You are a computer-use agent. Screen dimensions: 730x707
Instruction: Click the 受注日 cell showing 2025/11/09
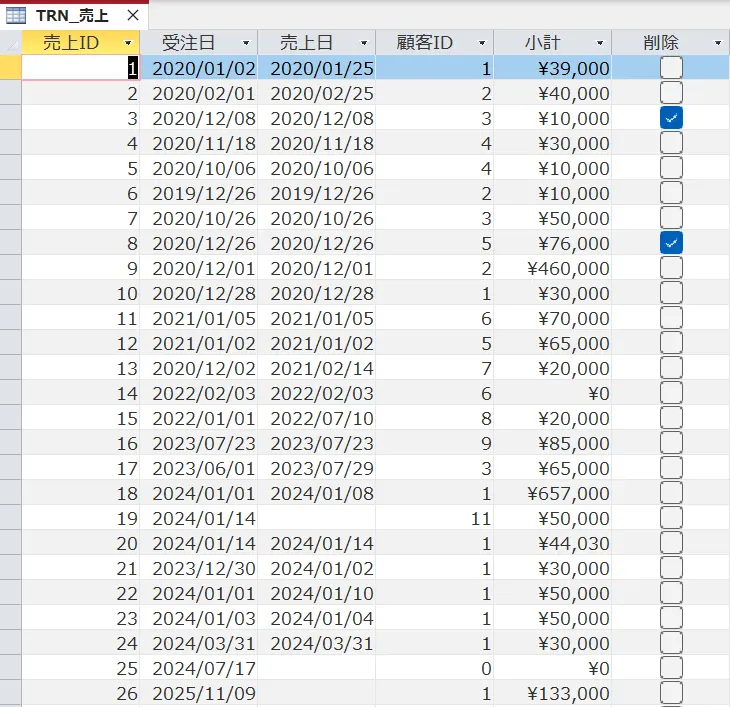198,693
